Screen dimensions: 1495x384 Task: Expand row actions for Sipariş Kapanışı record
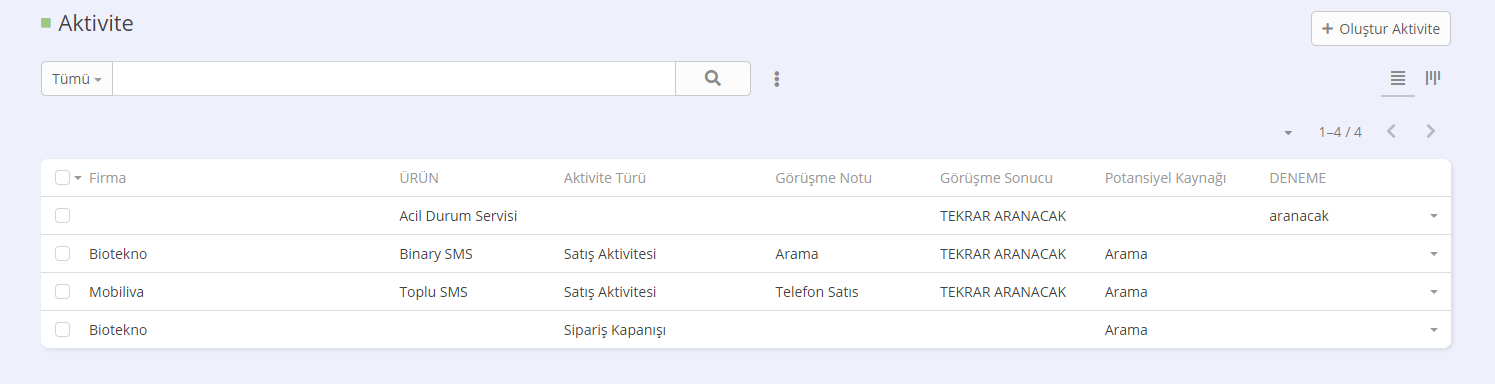(1433, 330)
